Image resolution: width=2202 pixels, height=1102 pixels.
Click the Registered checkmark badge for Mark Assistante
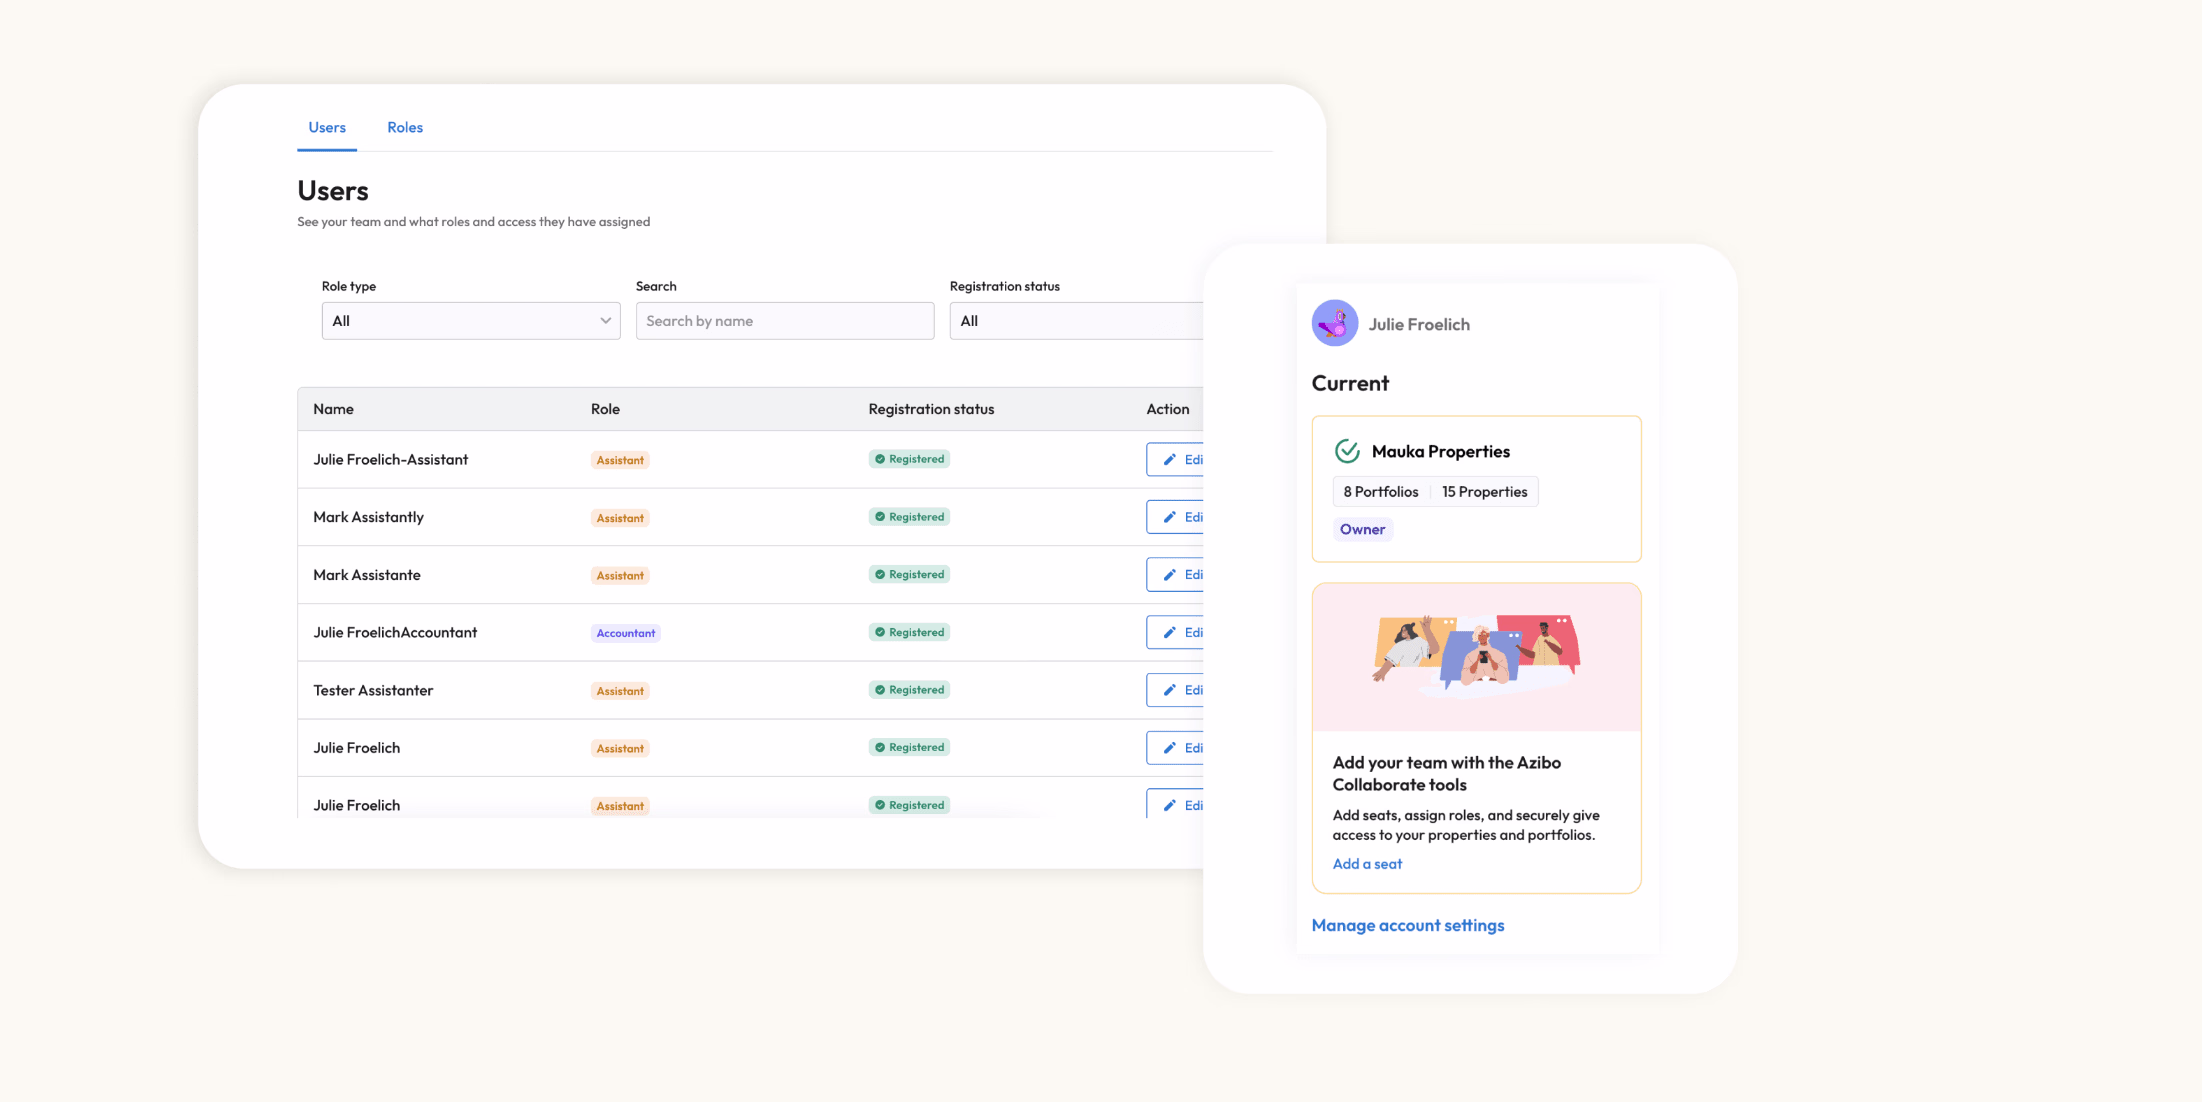point(909,574)
